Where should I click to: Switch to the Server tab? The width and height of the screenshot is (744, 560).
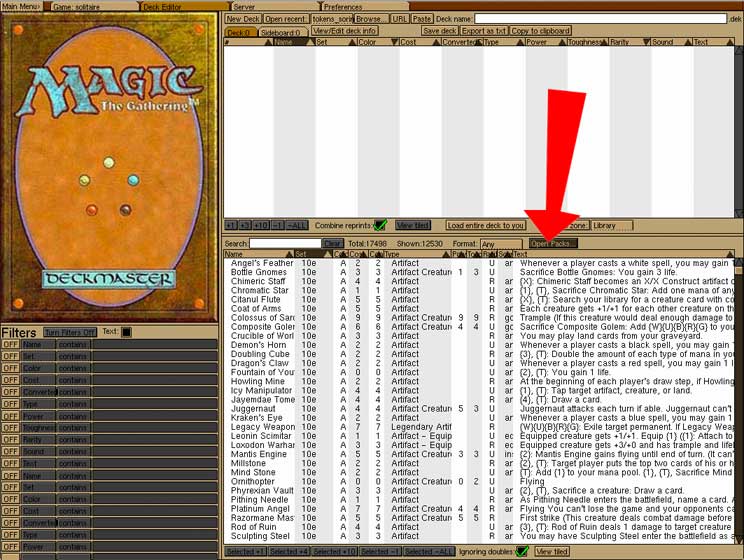(274, 7)
